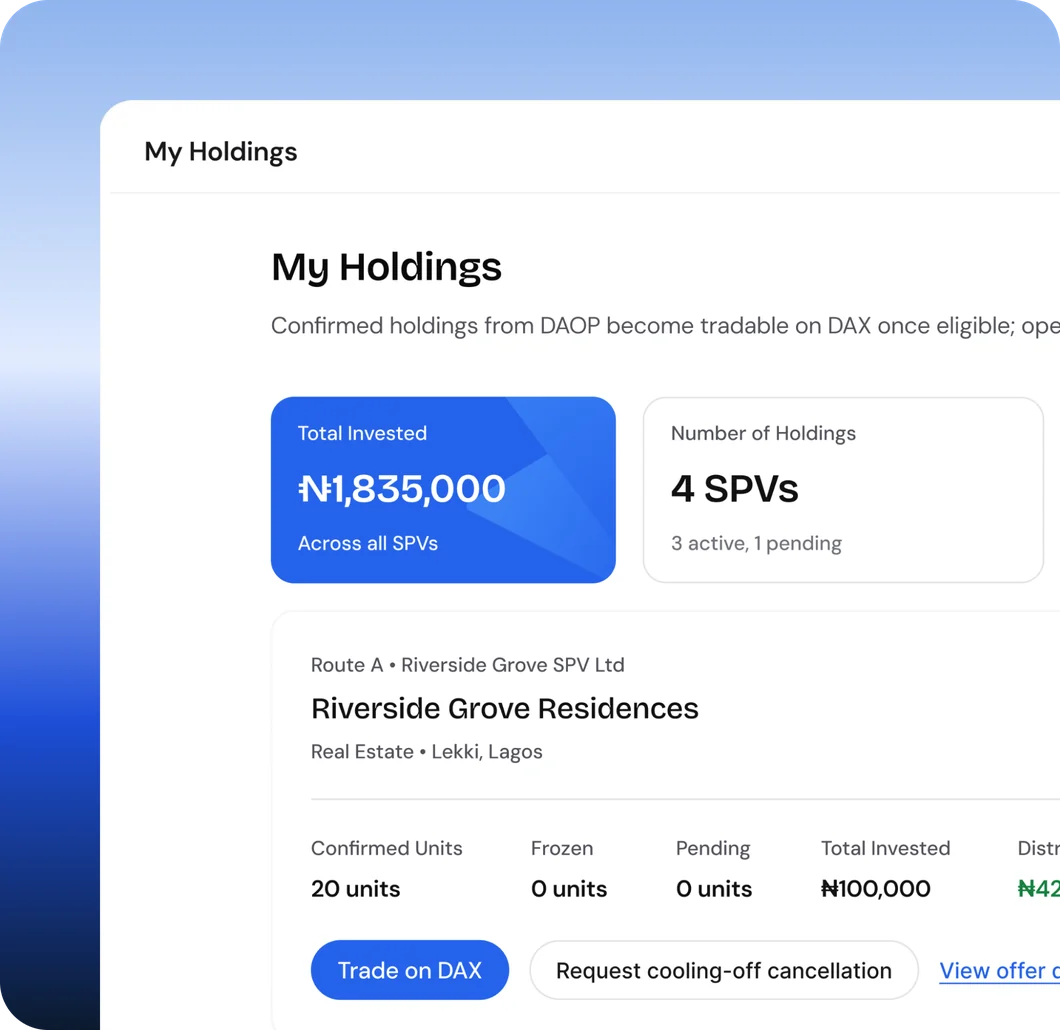This screenshot has height=1030, width=1060.
Task: Click the '0 units' value under Pending
Action: [x=714, y=888]
